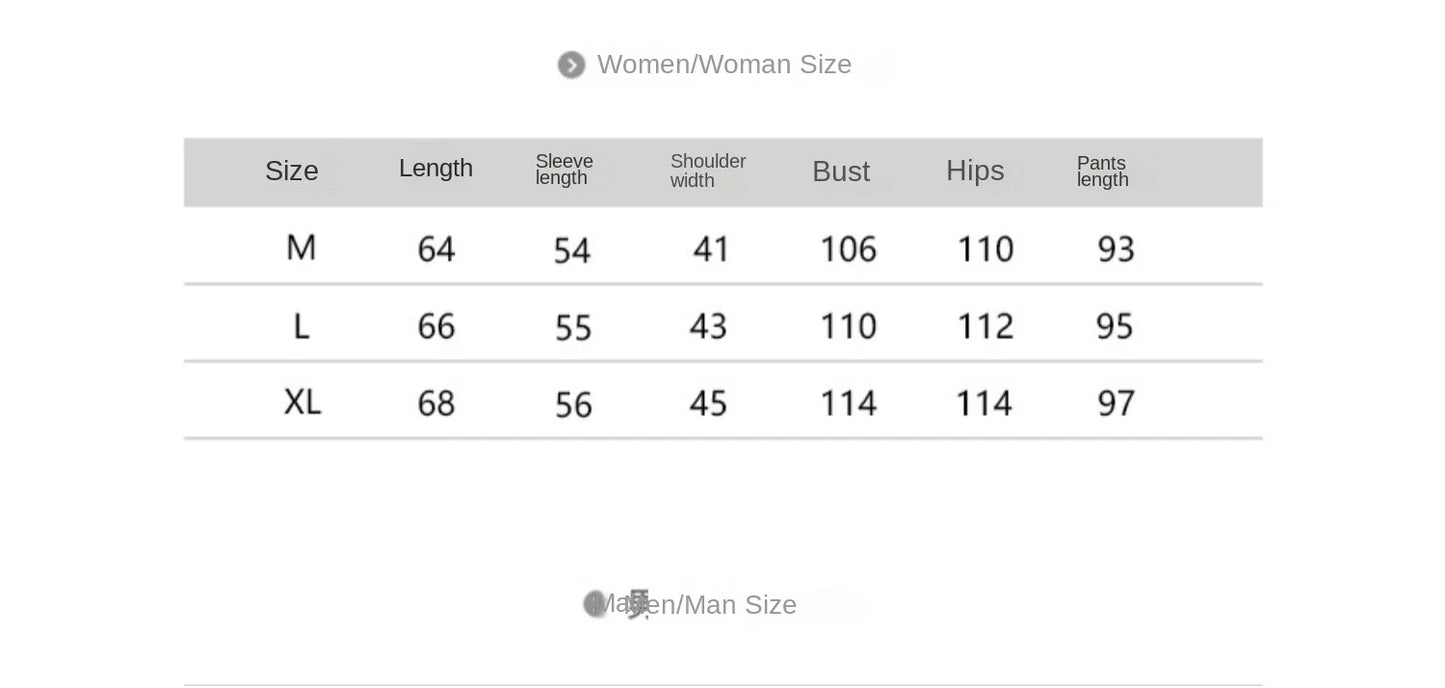Select the L size row label
The height and width of the screenshot is (688, 1445).
(x=301, y=325)
